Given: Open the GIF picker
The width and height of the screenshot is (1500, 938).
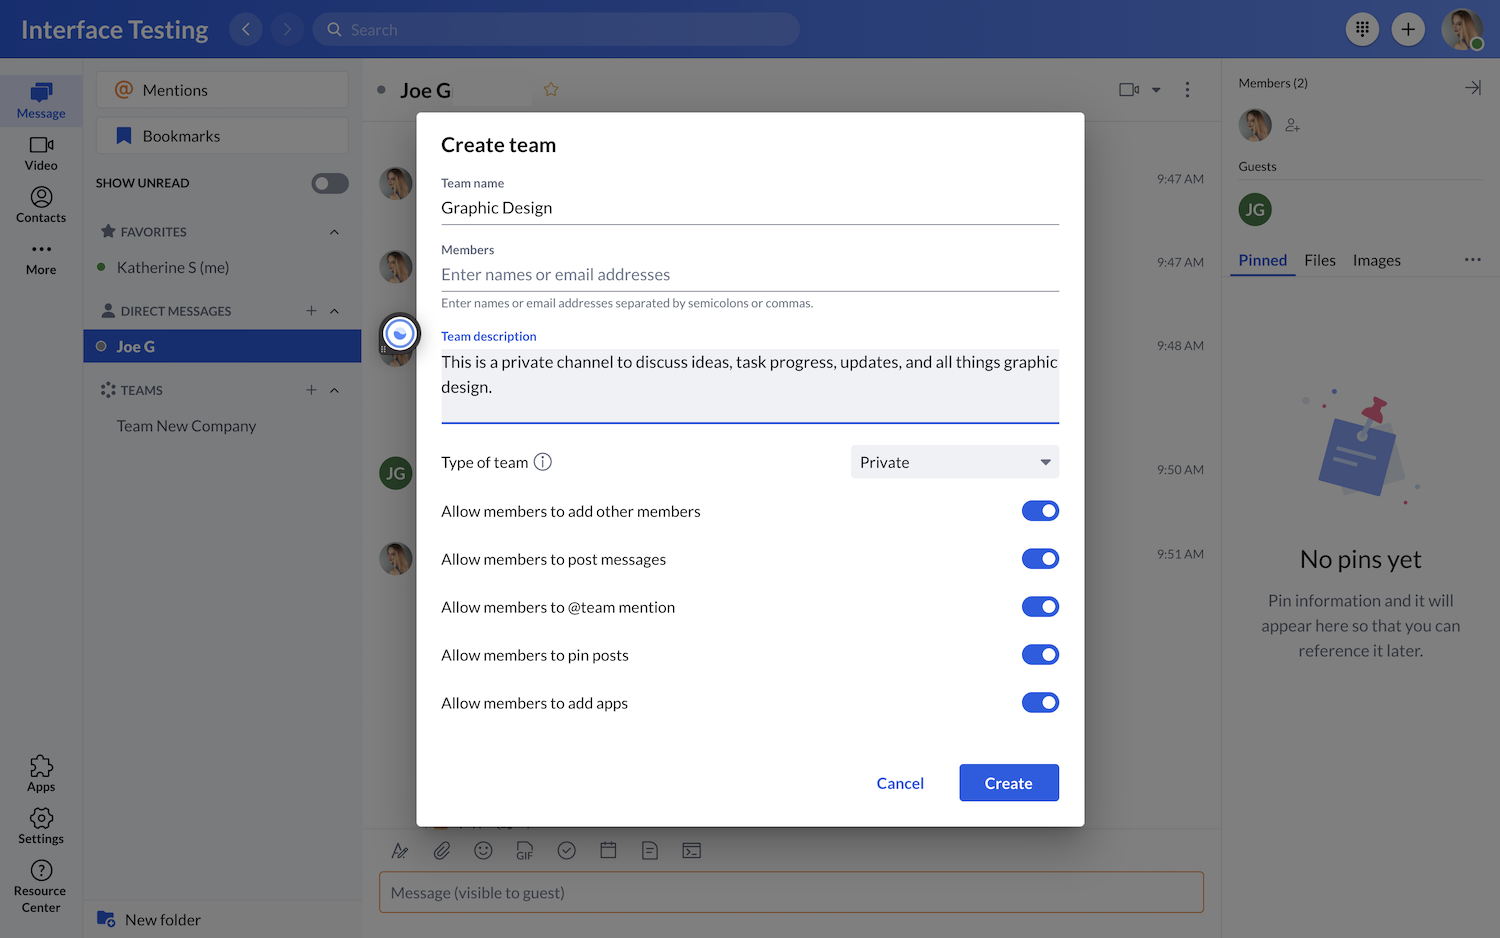Looking at the screenshot, I should coord(525,851).
